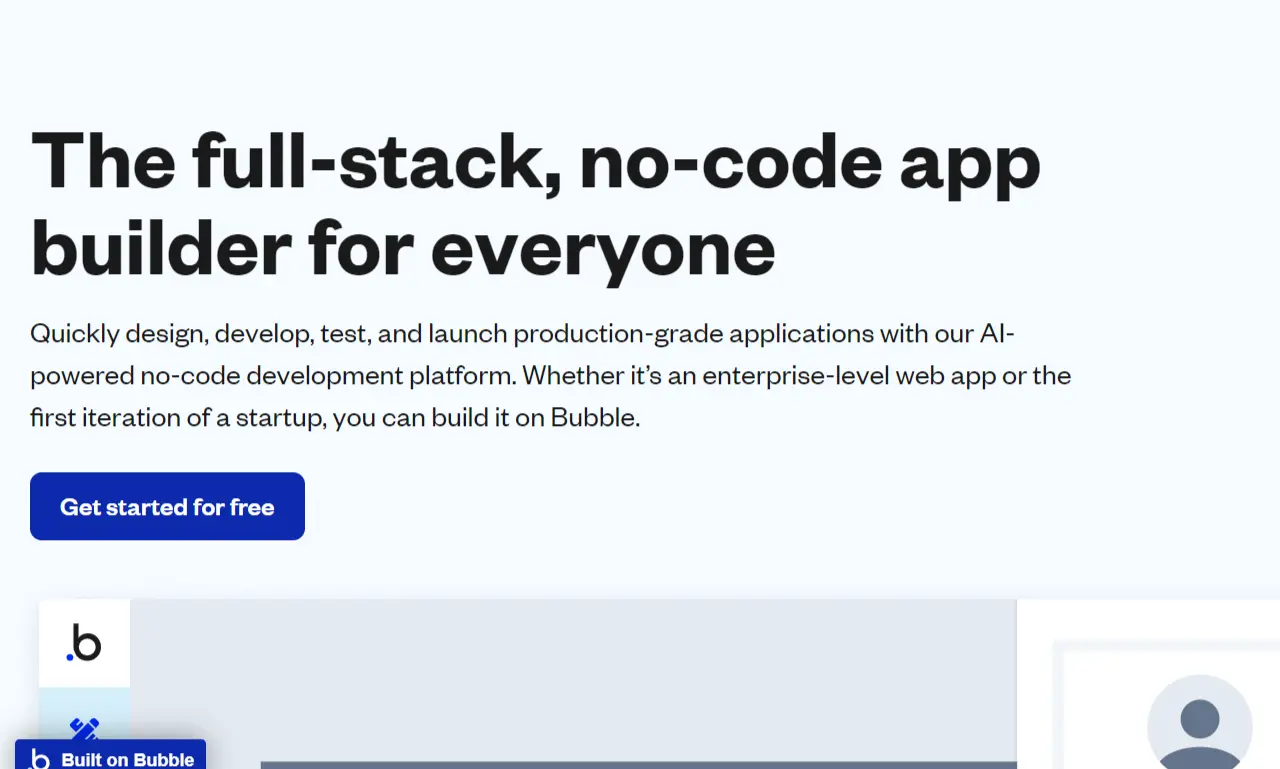Click the Bubble logo in the editor preview
Image resolution: width=1280 pixels, height=769 pixels.
click(84, 643)
